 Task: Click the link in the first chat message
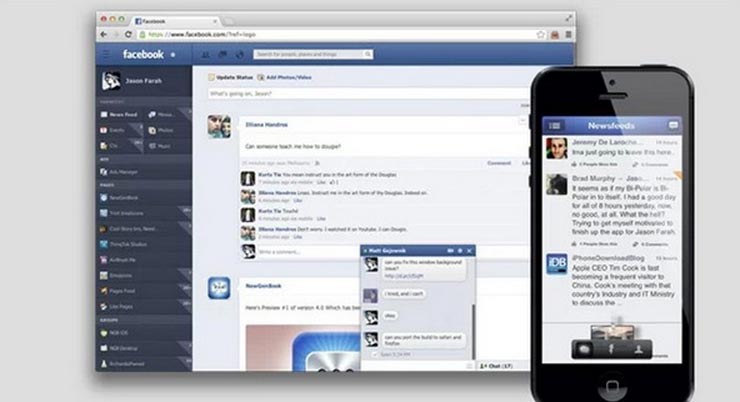tap(404, 276)
